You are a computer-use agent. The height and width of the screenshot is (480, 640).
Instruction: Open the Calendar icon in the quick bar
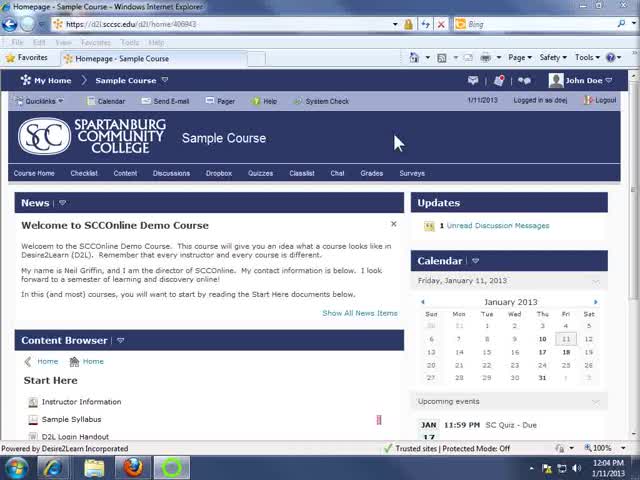pos(91,101)
